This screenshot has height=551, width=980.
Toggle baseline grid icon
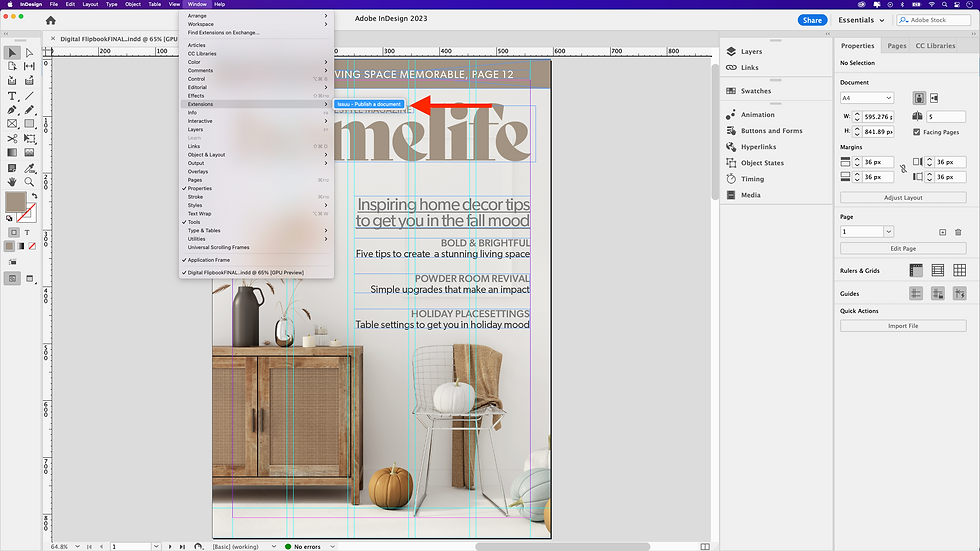[938, 271]
